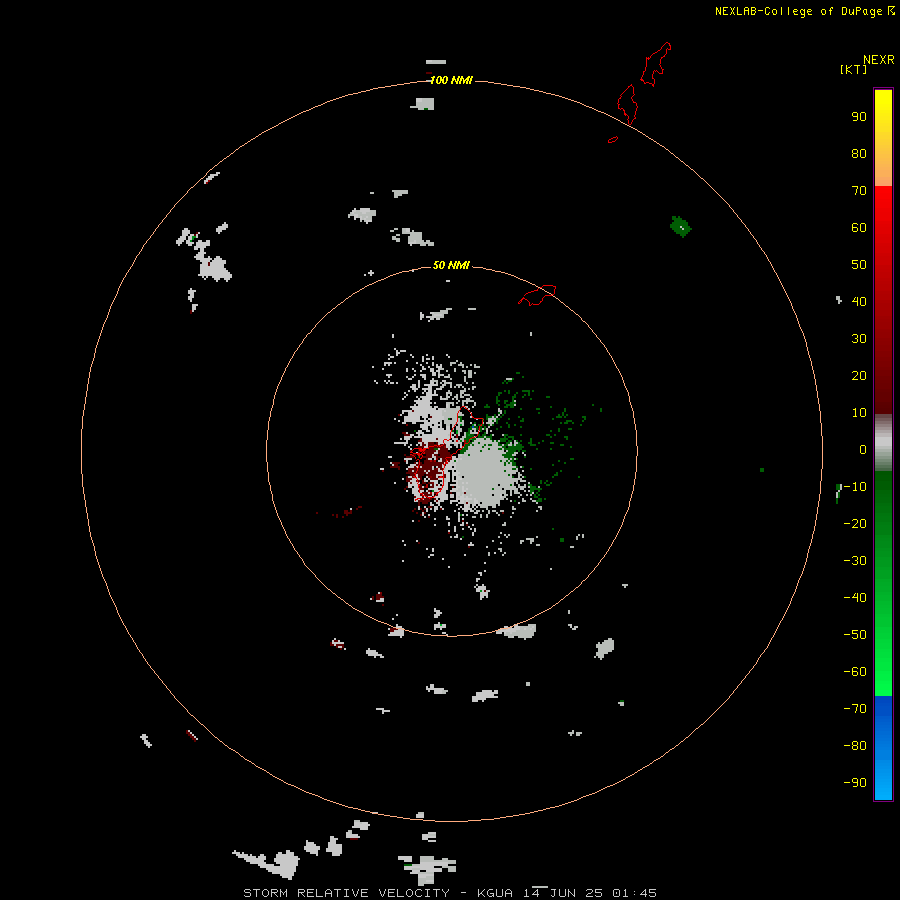Image resolution: width=900 pixels, height=900 pixels.
Task: Click the 14 JUN 25 date in caption
Action: (x=562, y=893)
